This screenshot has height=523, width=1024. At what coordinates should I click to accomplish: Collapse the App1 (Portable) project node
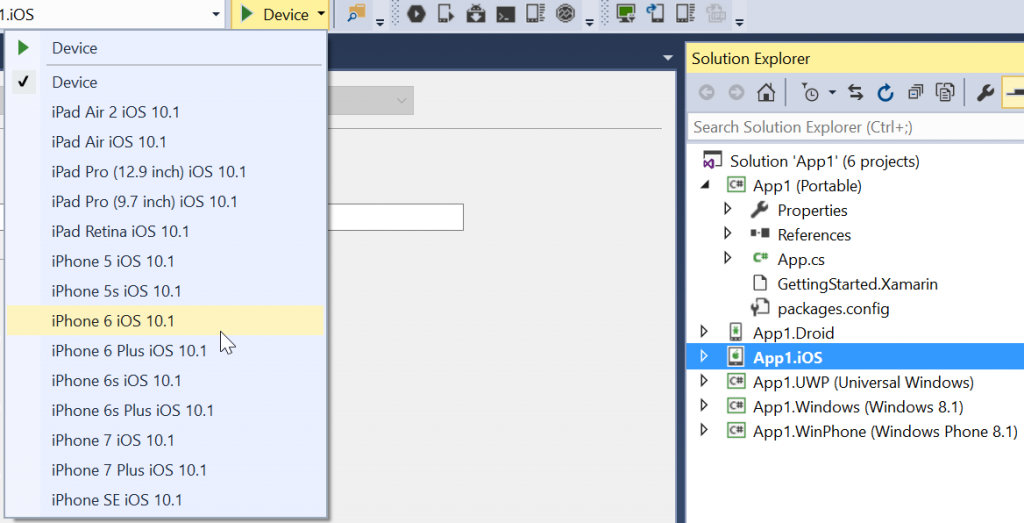point(705,185)
